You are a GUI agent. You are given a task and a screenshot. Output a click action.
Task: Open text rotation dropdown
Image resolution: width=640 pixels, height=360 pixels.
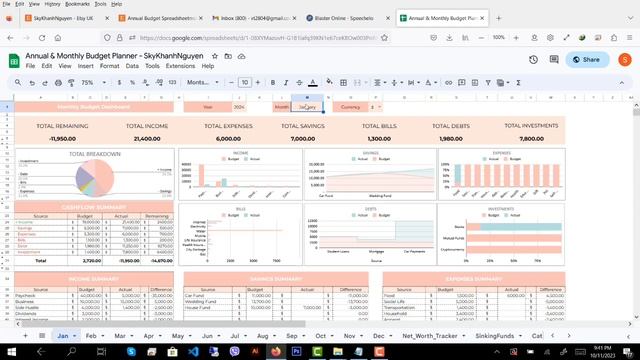(431, 82)
